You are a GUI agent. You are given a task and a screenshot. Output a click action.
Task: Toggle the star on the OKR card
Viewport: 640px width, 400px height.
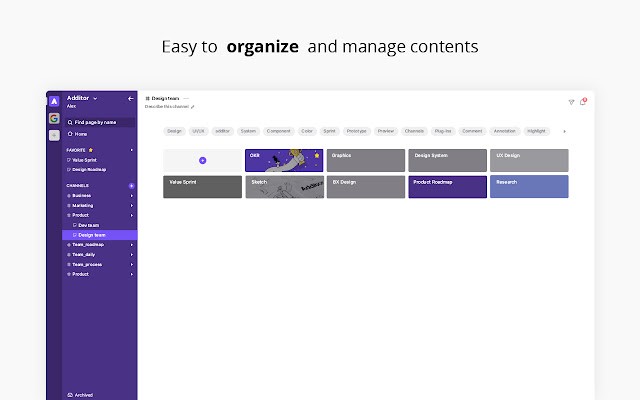point(317,155)
